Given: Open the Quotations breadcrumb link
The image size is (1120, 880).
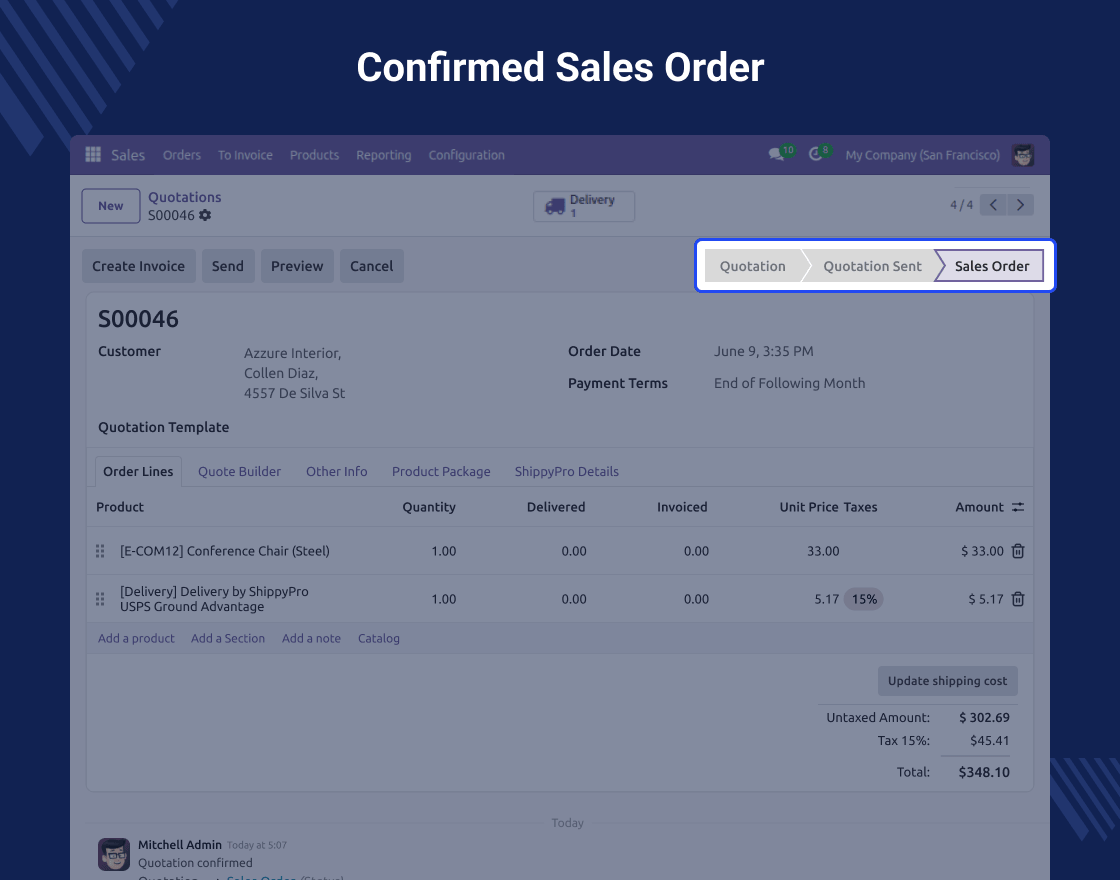Looking at the screenshot, I should pos(184,197).
